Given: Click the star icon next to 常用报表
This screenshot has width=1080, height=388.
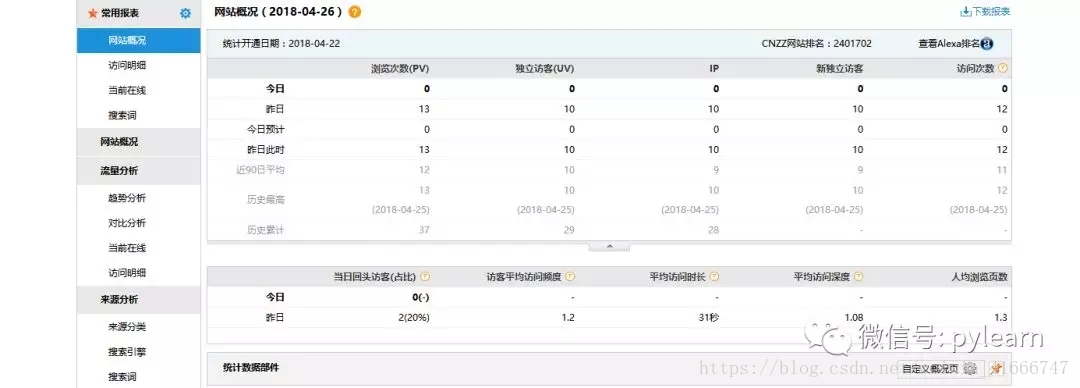Looking at the screenshot, I should pyautogui.click(x=93, y=13).
